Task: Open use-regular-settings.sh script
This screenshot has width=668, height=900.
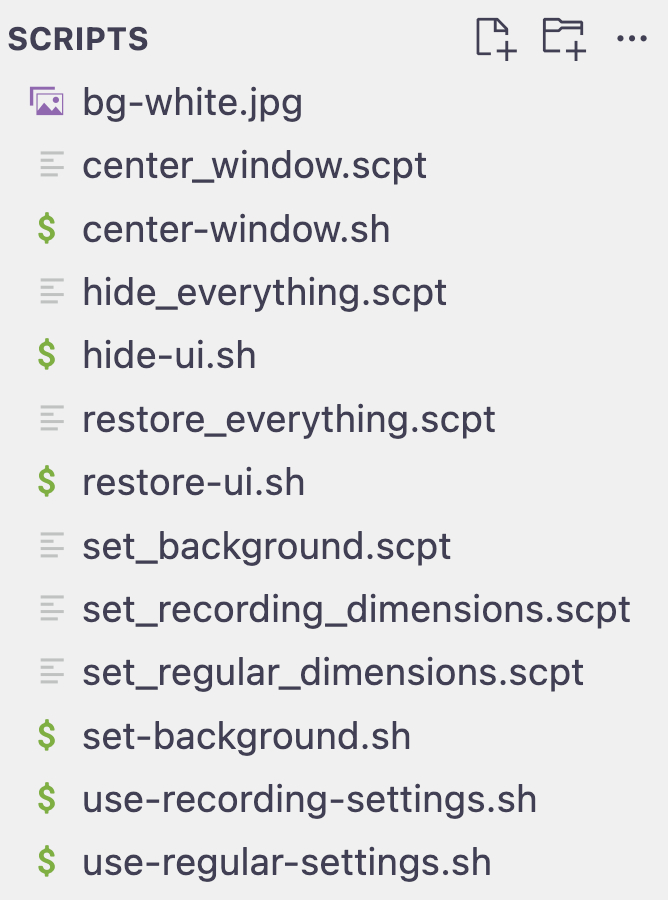Action: pyautogui.click(x=287, y=862)
